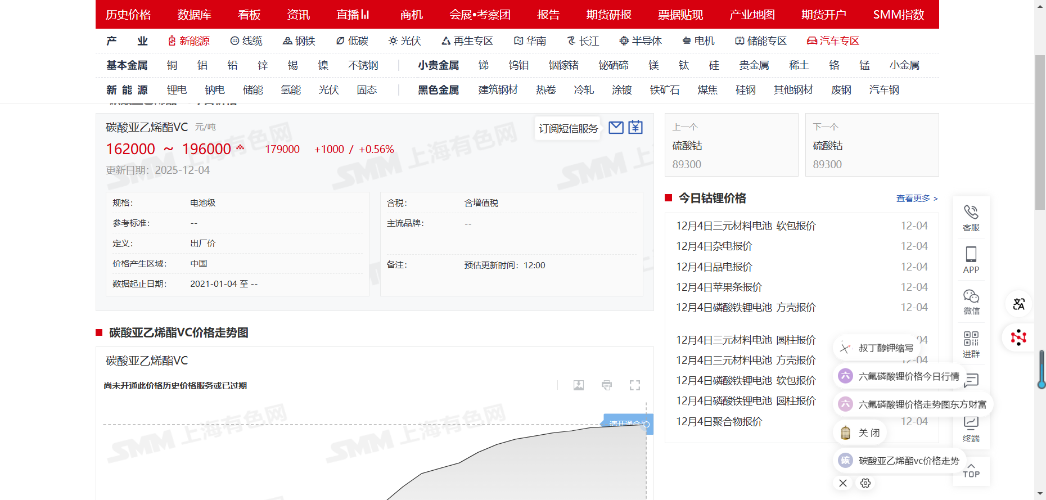Screen dimensions: 1046x500
Task: Select 氢能 under 新能源 row
Action: click(x=291, y=90)
